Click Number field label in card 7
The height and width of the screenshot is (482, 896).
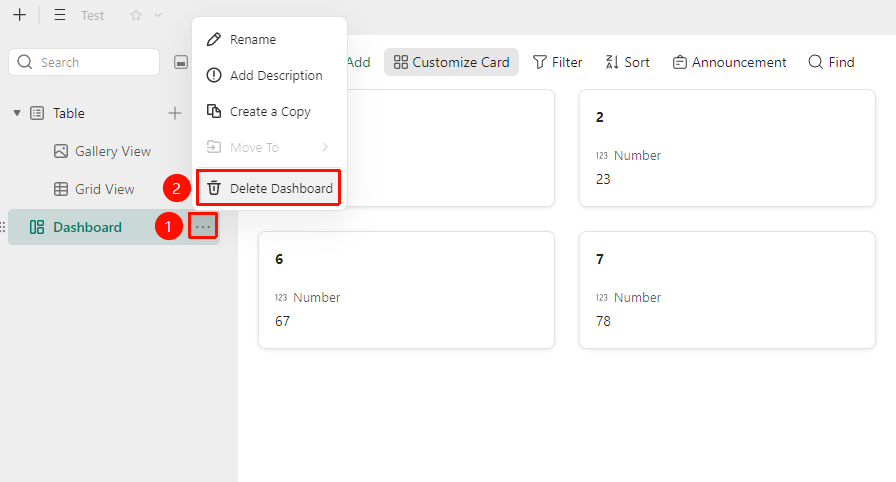pos(637,298)
